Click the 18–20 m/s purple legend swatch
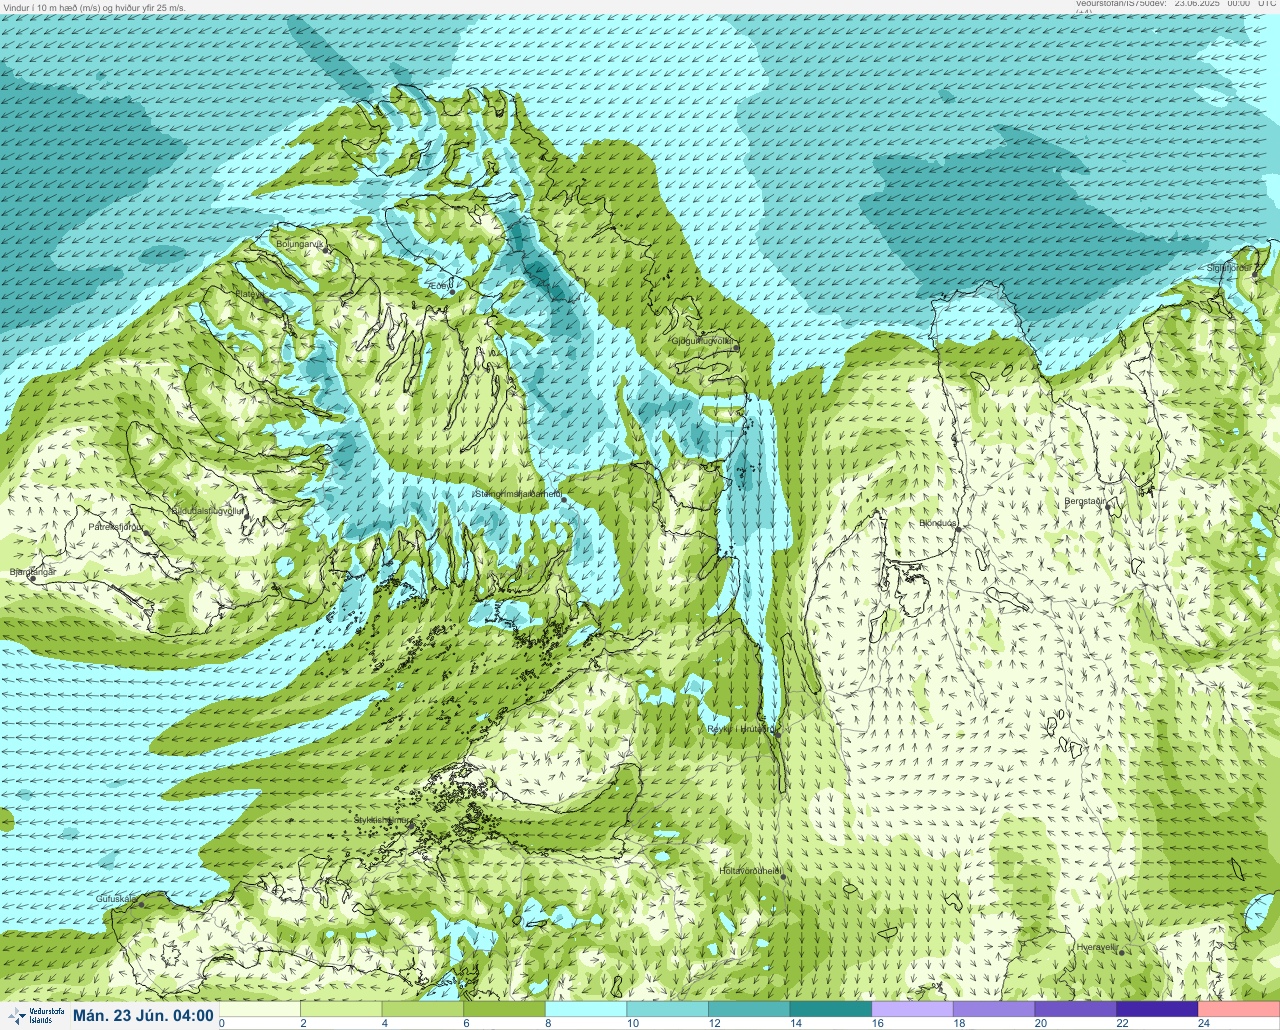 [x=994, y=1009]
